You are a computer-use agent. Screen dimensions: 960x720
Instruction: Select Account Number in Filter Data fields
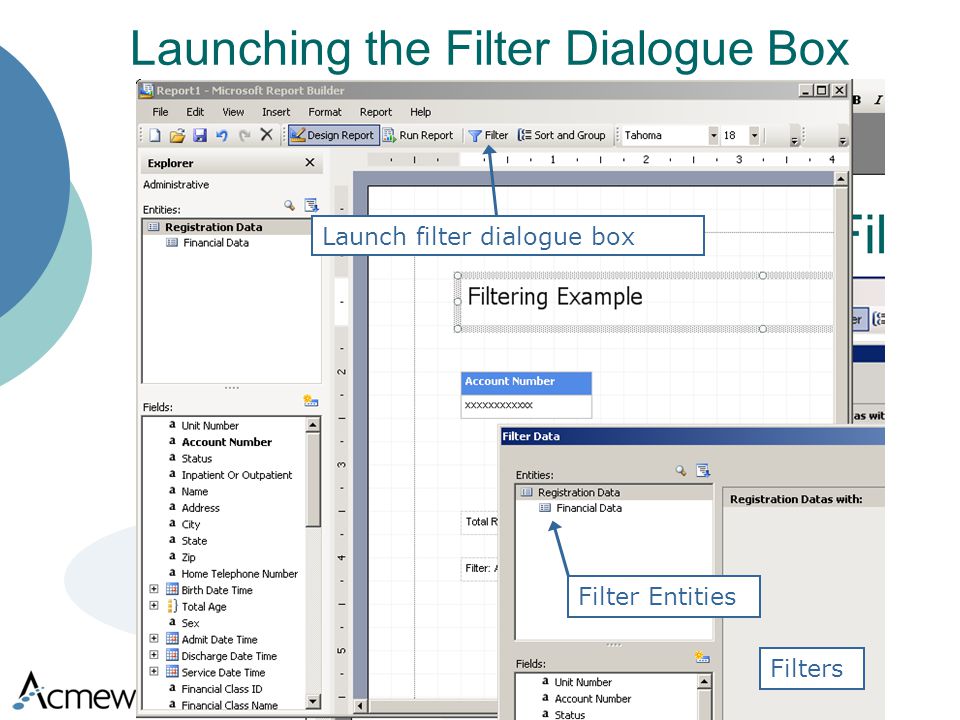pyautogui.click(x=593, y=699)
